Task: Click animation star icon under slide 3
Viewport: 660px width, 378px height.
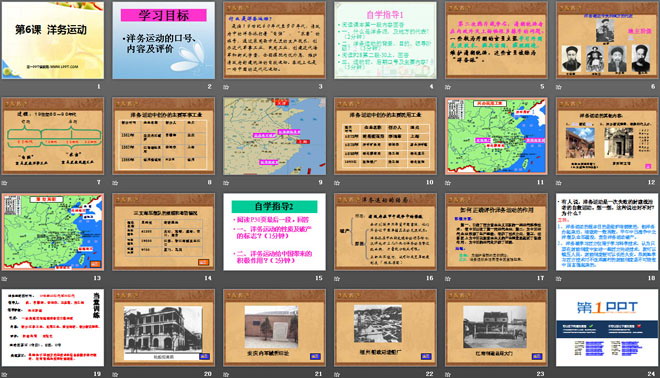Action: pos(226,87)
